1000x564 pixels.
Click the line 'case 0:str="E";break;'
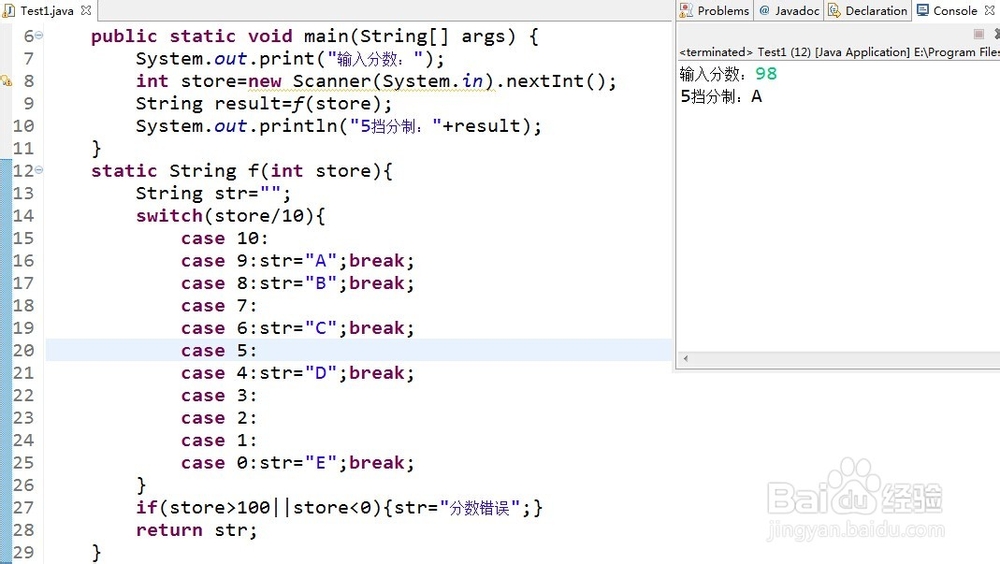coord(297,463)
